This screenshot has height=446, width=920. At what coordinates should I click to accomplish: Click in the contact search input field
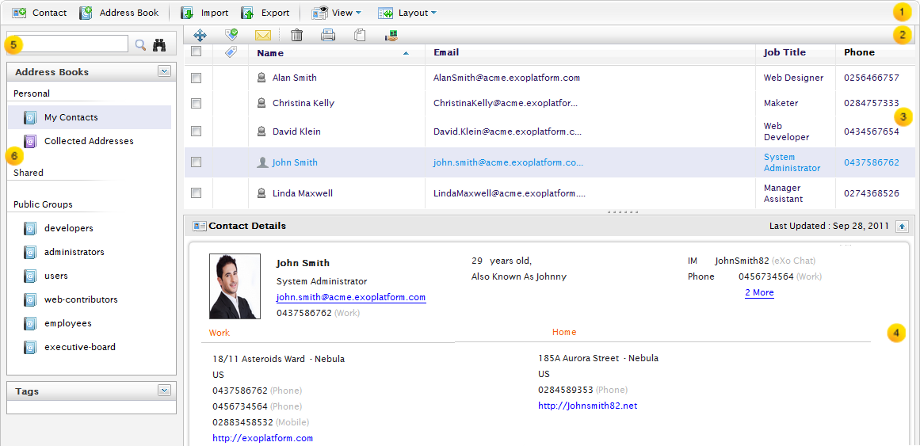pos(69,44)
